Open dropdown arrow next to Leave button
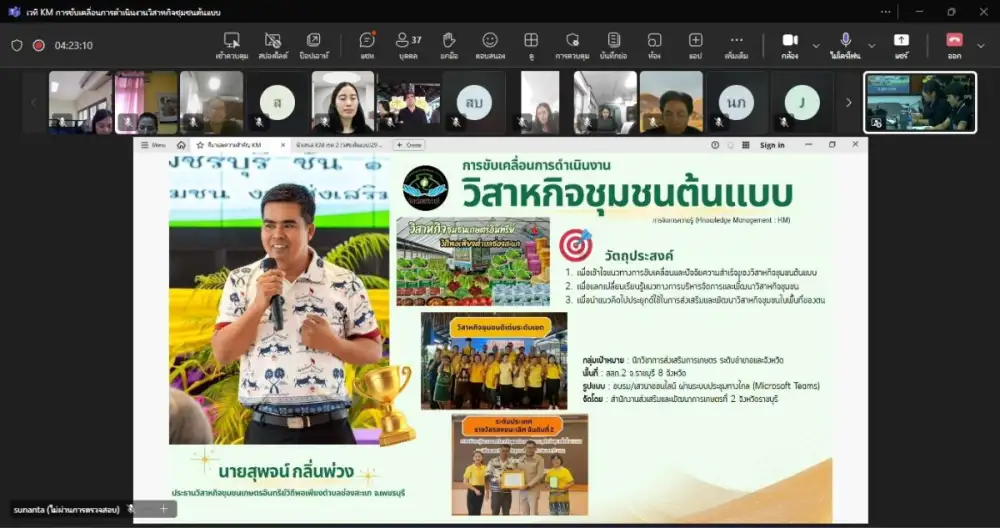Screen dimensions: 1000x528 click(x=981, y=45)
